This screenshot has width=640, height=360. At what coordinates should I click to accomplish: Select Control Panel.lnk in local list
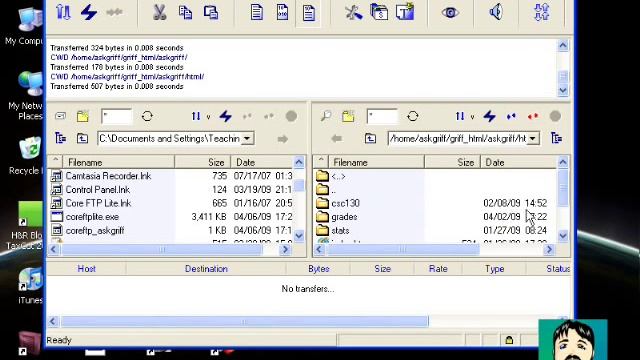point(98,190)
